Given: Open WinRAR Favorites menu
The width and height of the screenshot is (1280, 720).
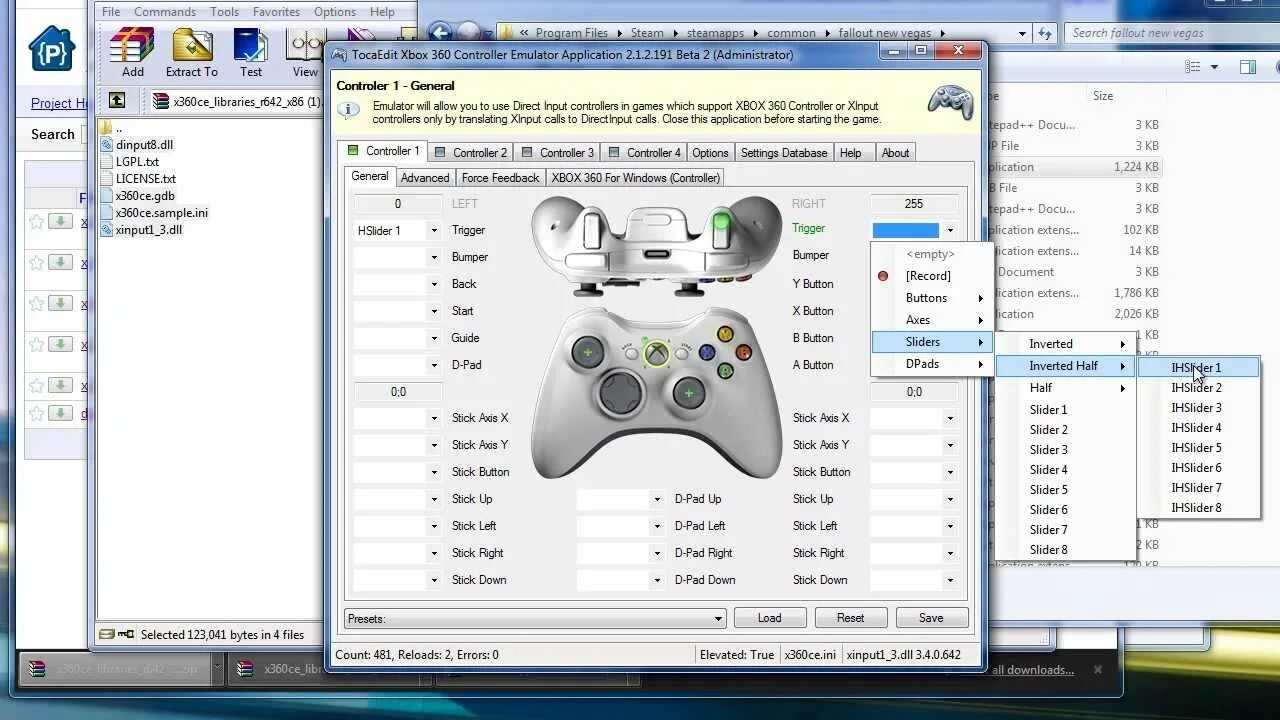Looking at the screenshot, I should coord(276,12).
